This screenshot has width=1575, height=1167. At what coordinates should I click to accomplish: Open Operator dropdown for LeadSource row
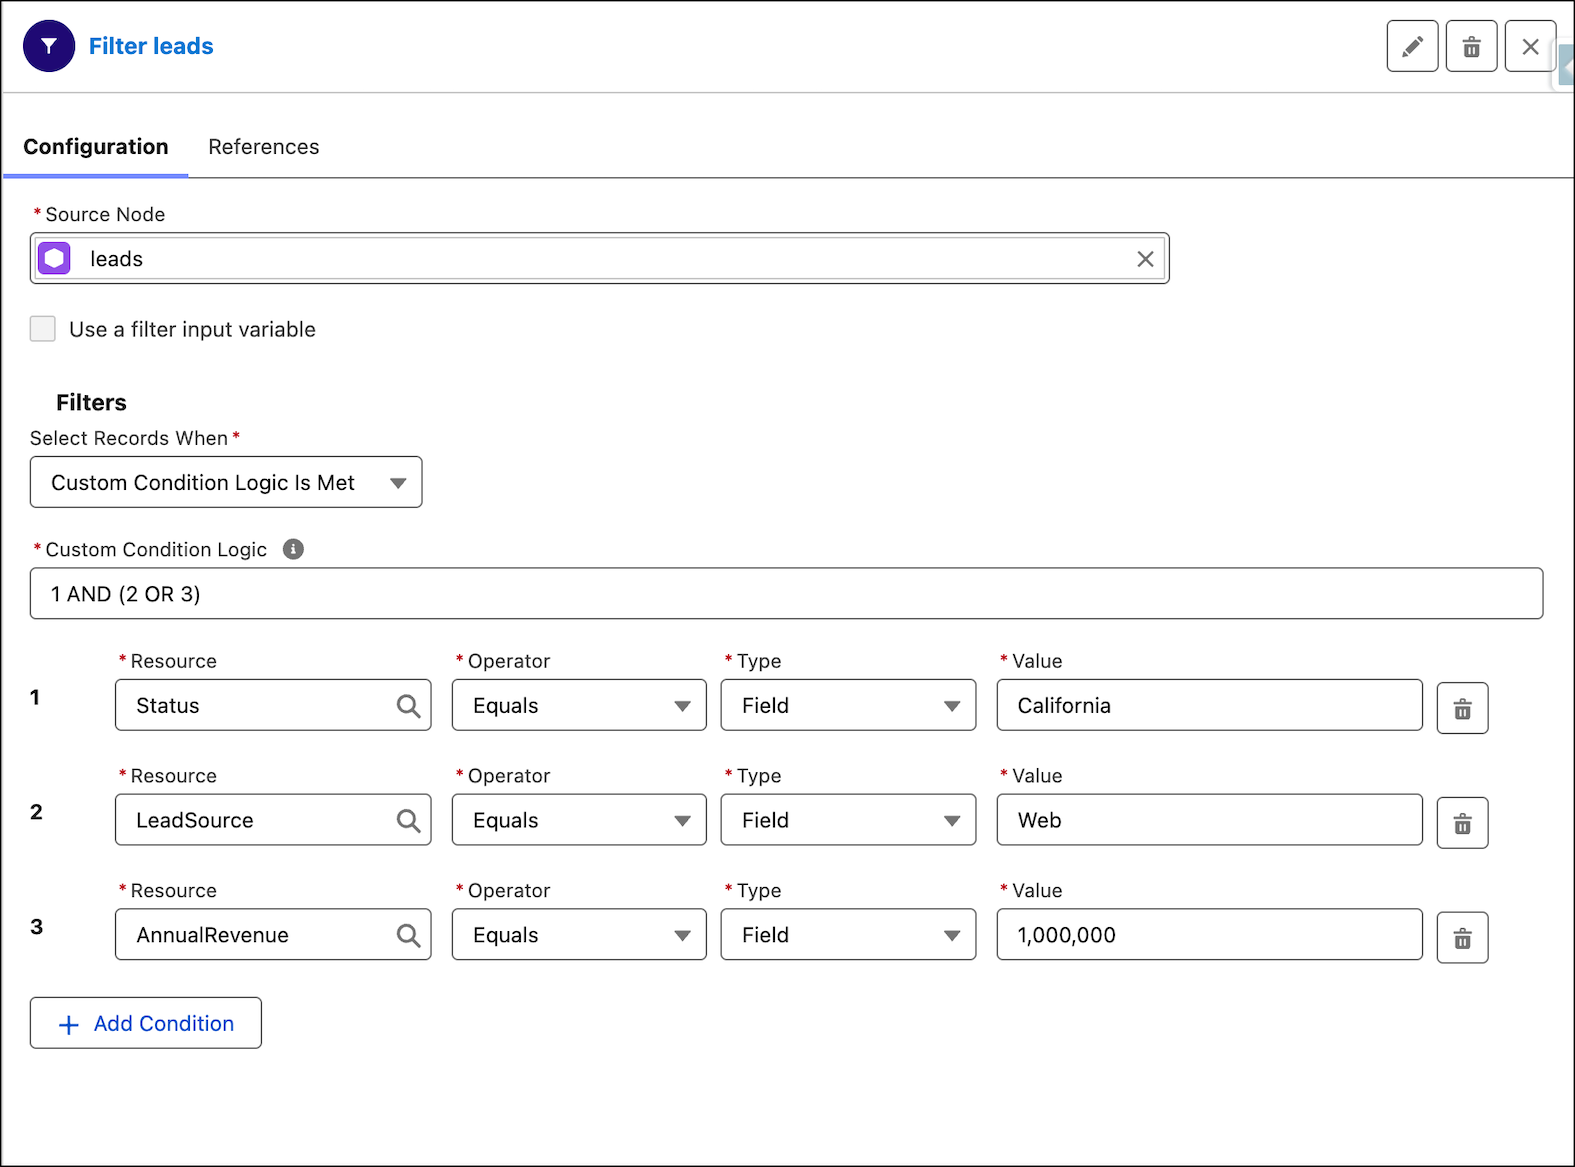(579, 820)
